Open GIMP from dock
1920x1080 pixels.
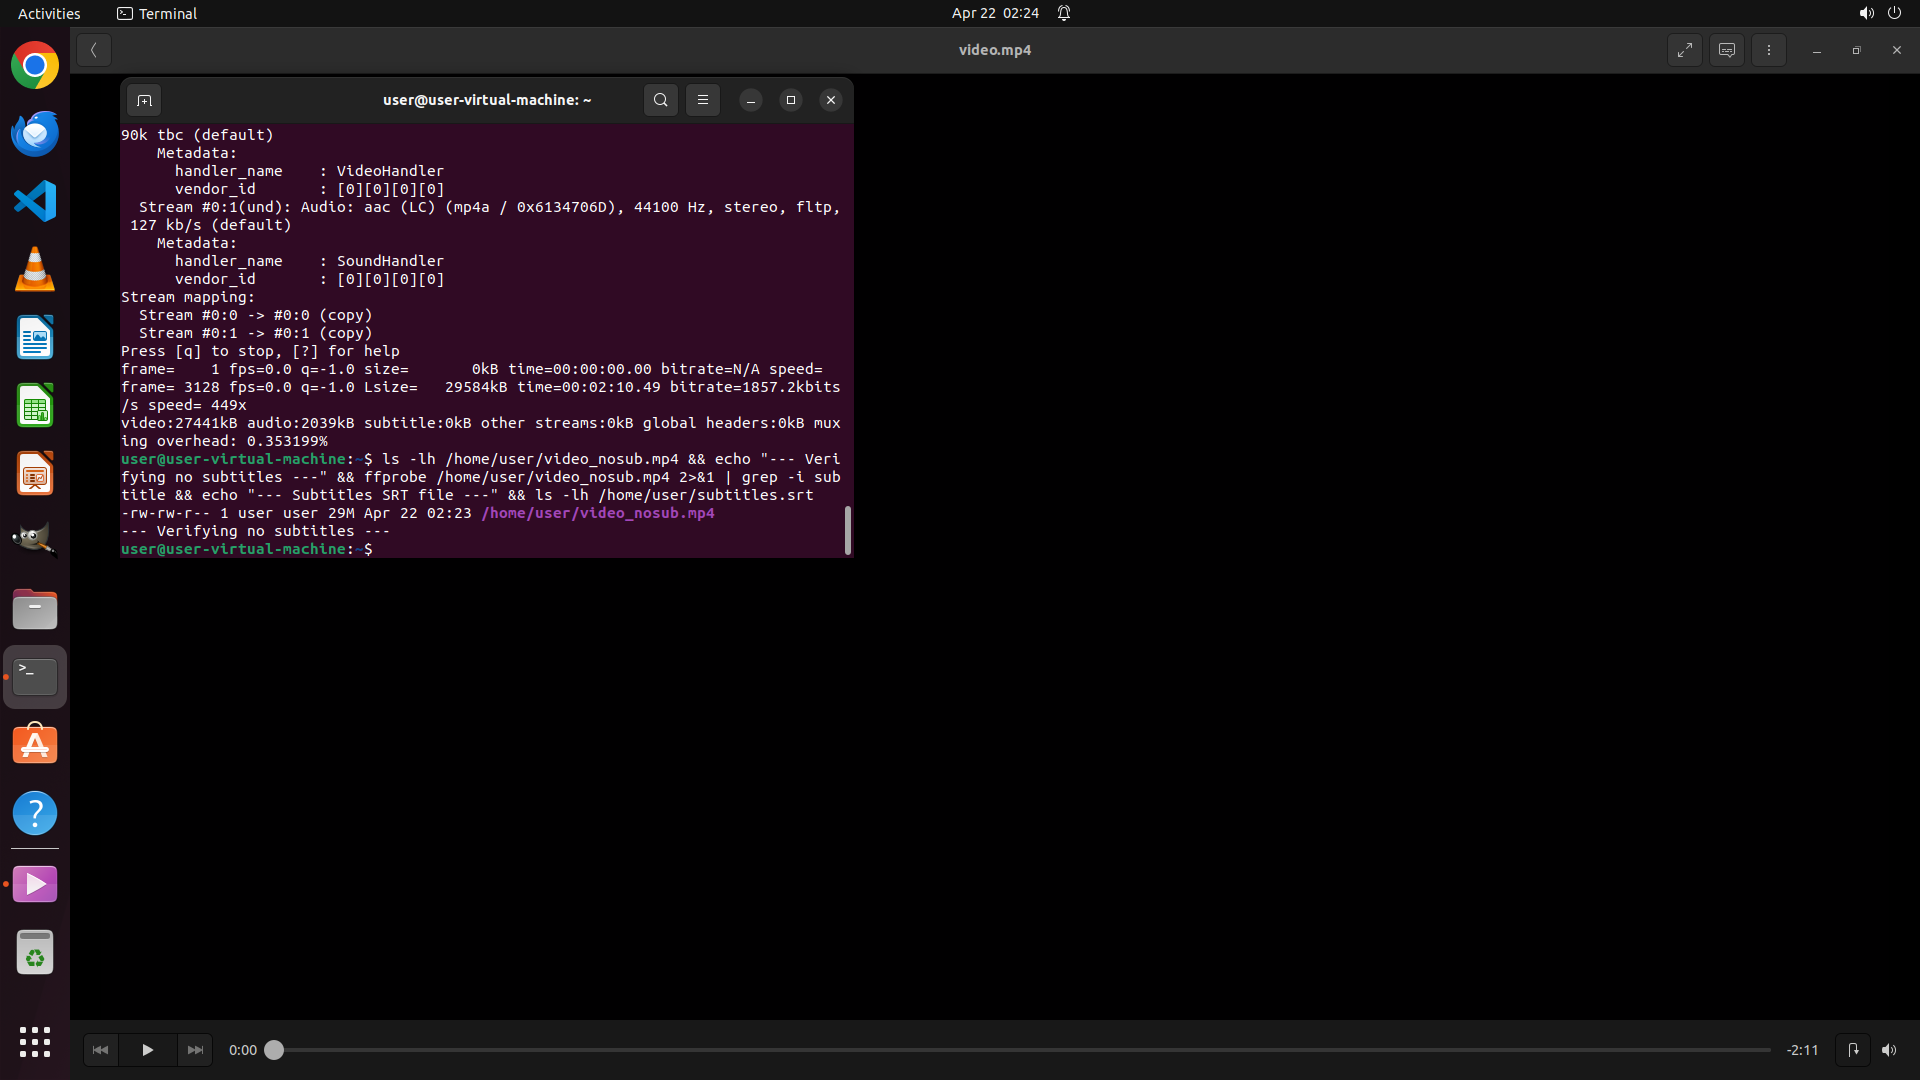[35, 541]
